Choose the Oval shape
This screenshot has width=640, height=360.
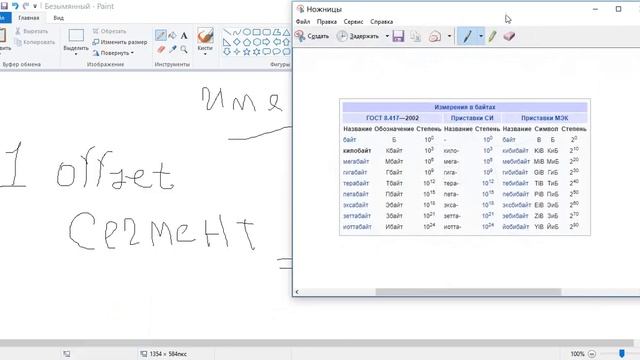247,32
